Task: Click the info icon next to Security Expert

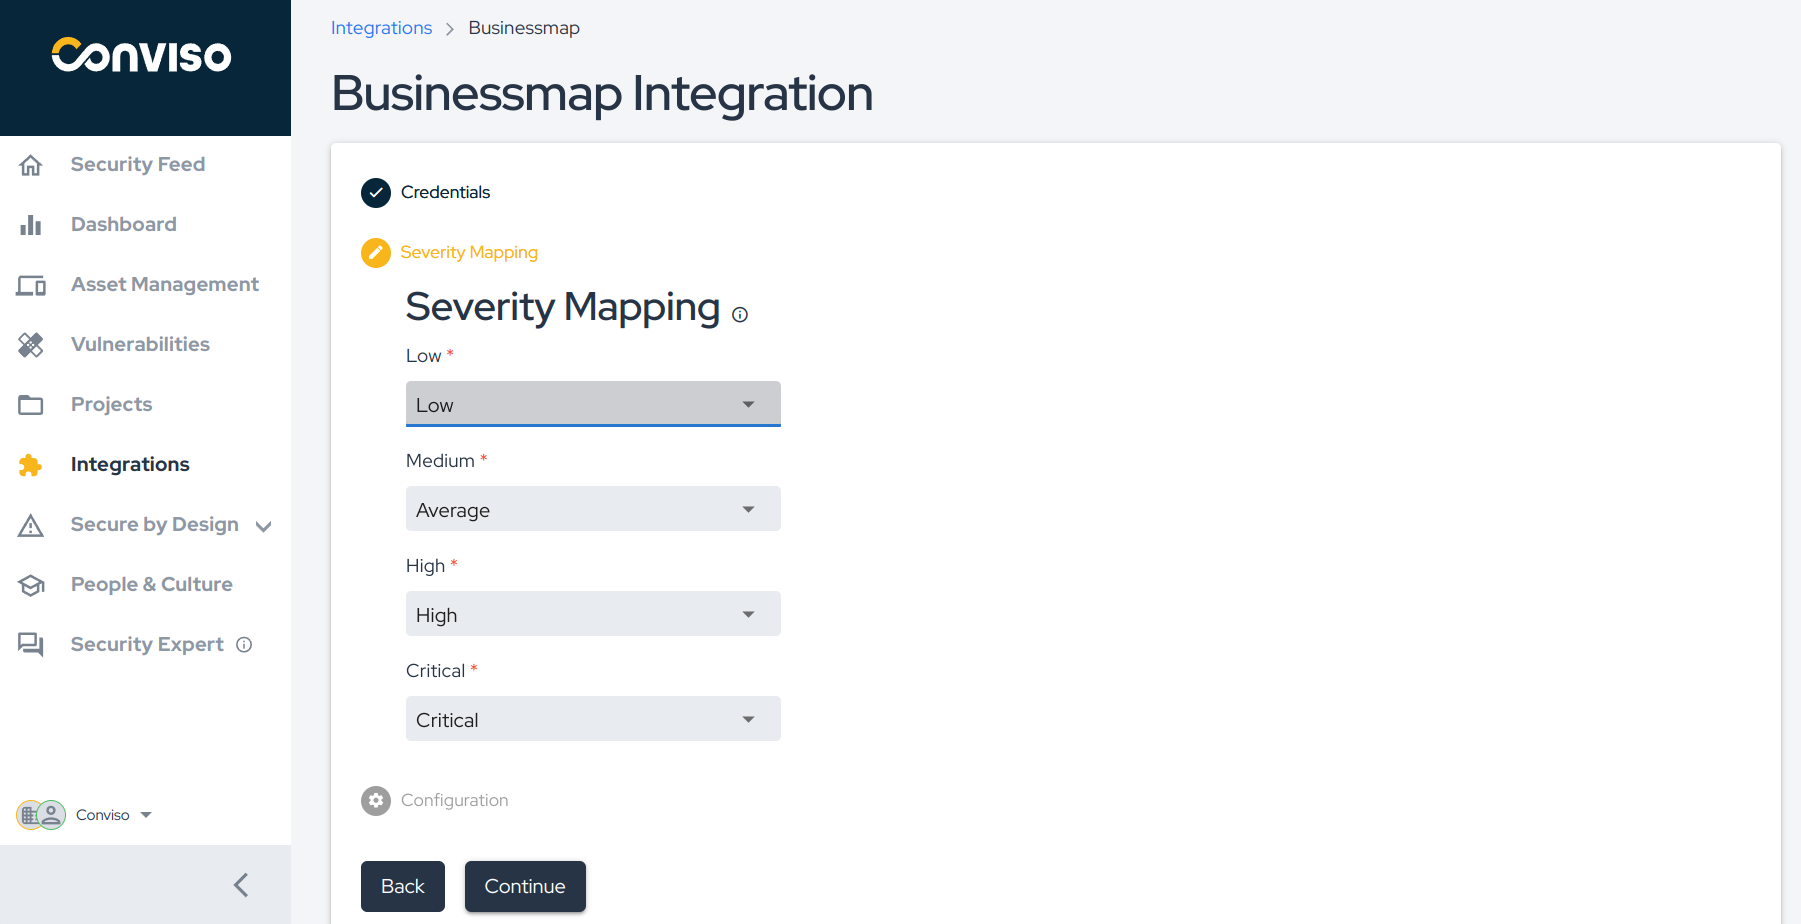Action: point(244,645)
